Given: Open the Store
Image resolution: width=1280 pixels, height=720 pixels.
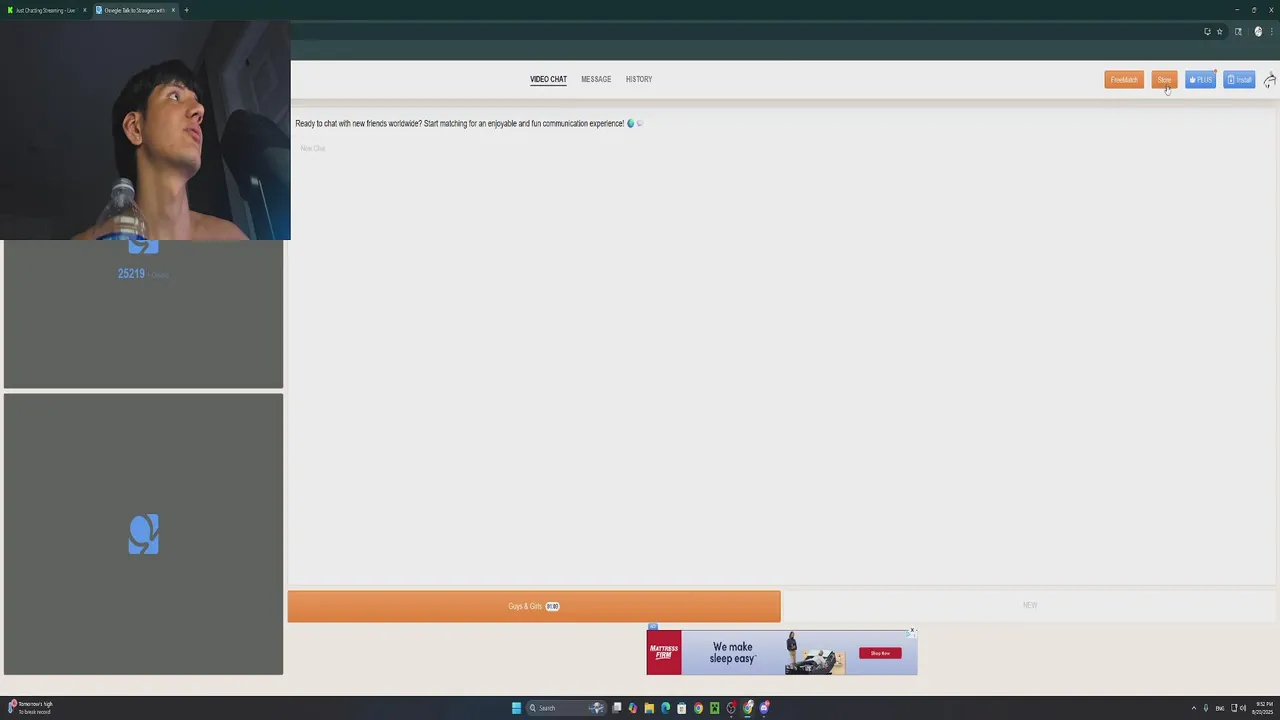Looking at the screenshot, I should [x=1164, y=80].
